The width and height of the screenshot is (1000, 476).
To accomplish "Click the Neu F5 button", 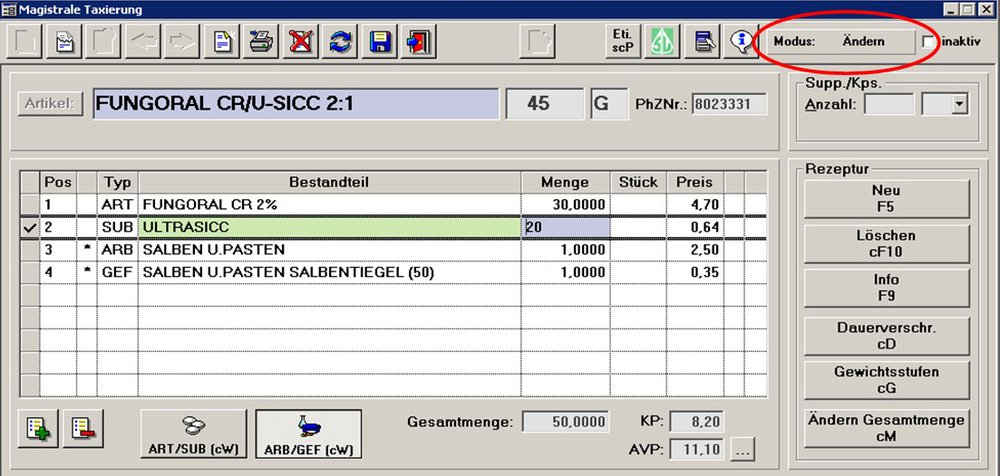I will click(x=886, y=198).
